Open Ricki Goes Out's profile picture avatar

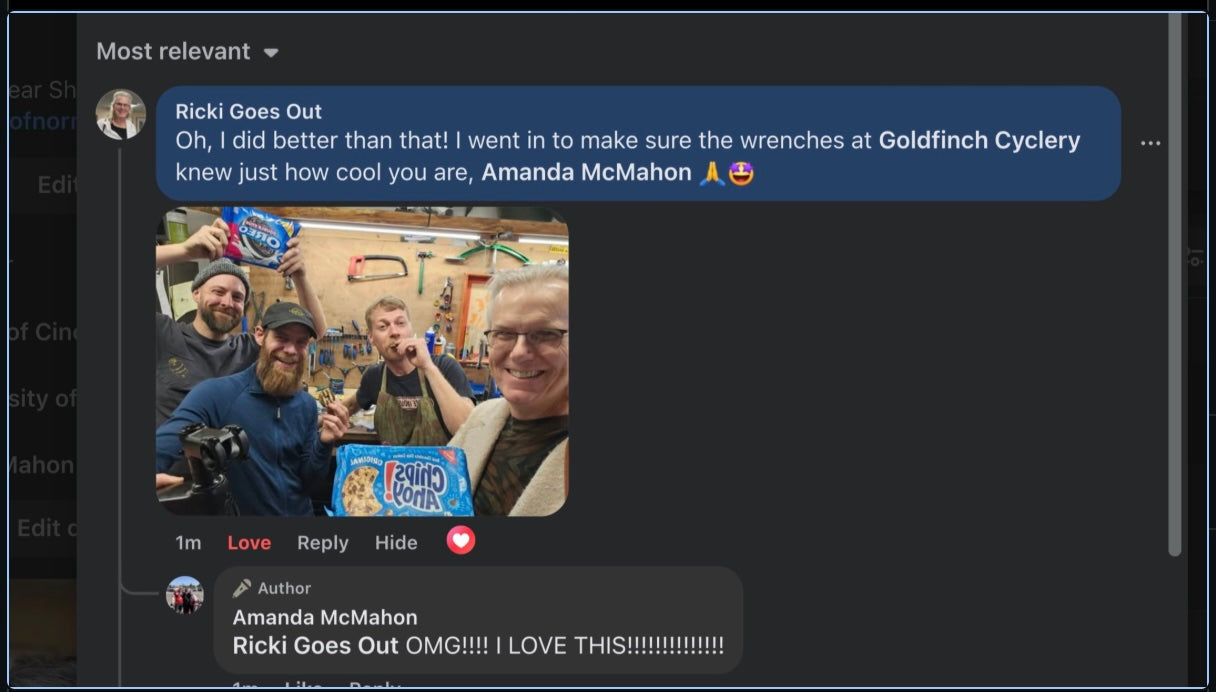(x=121, y=114)
